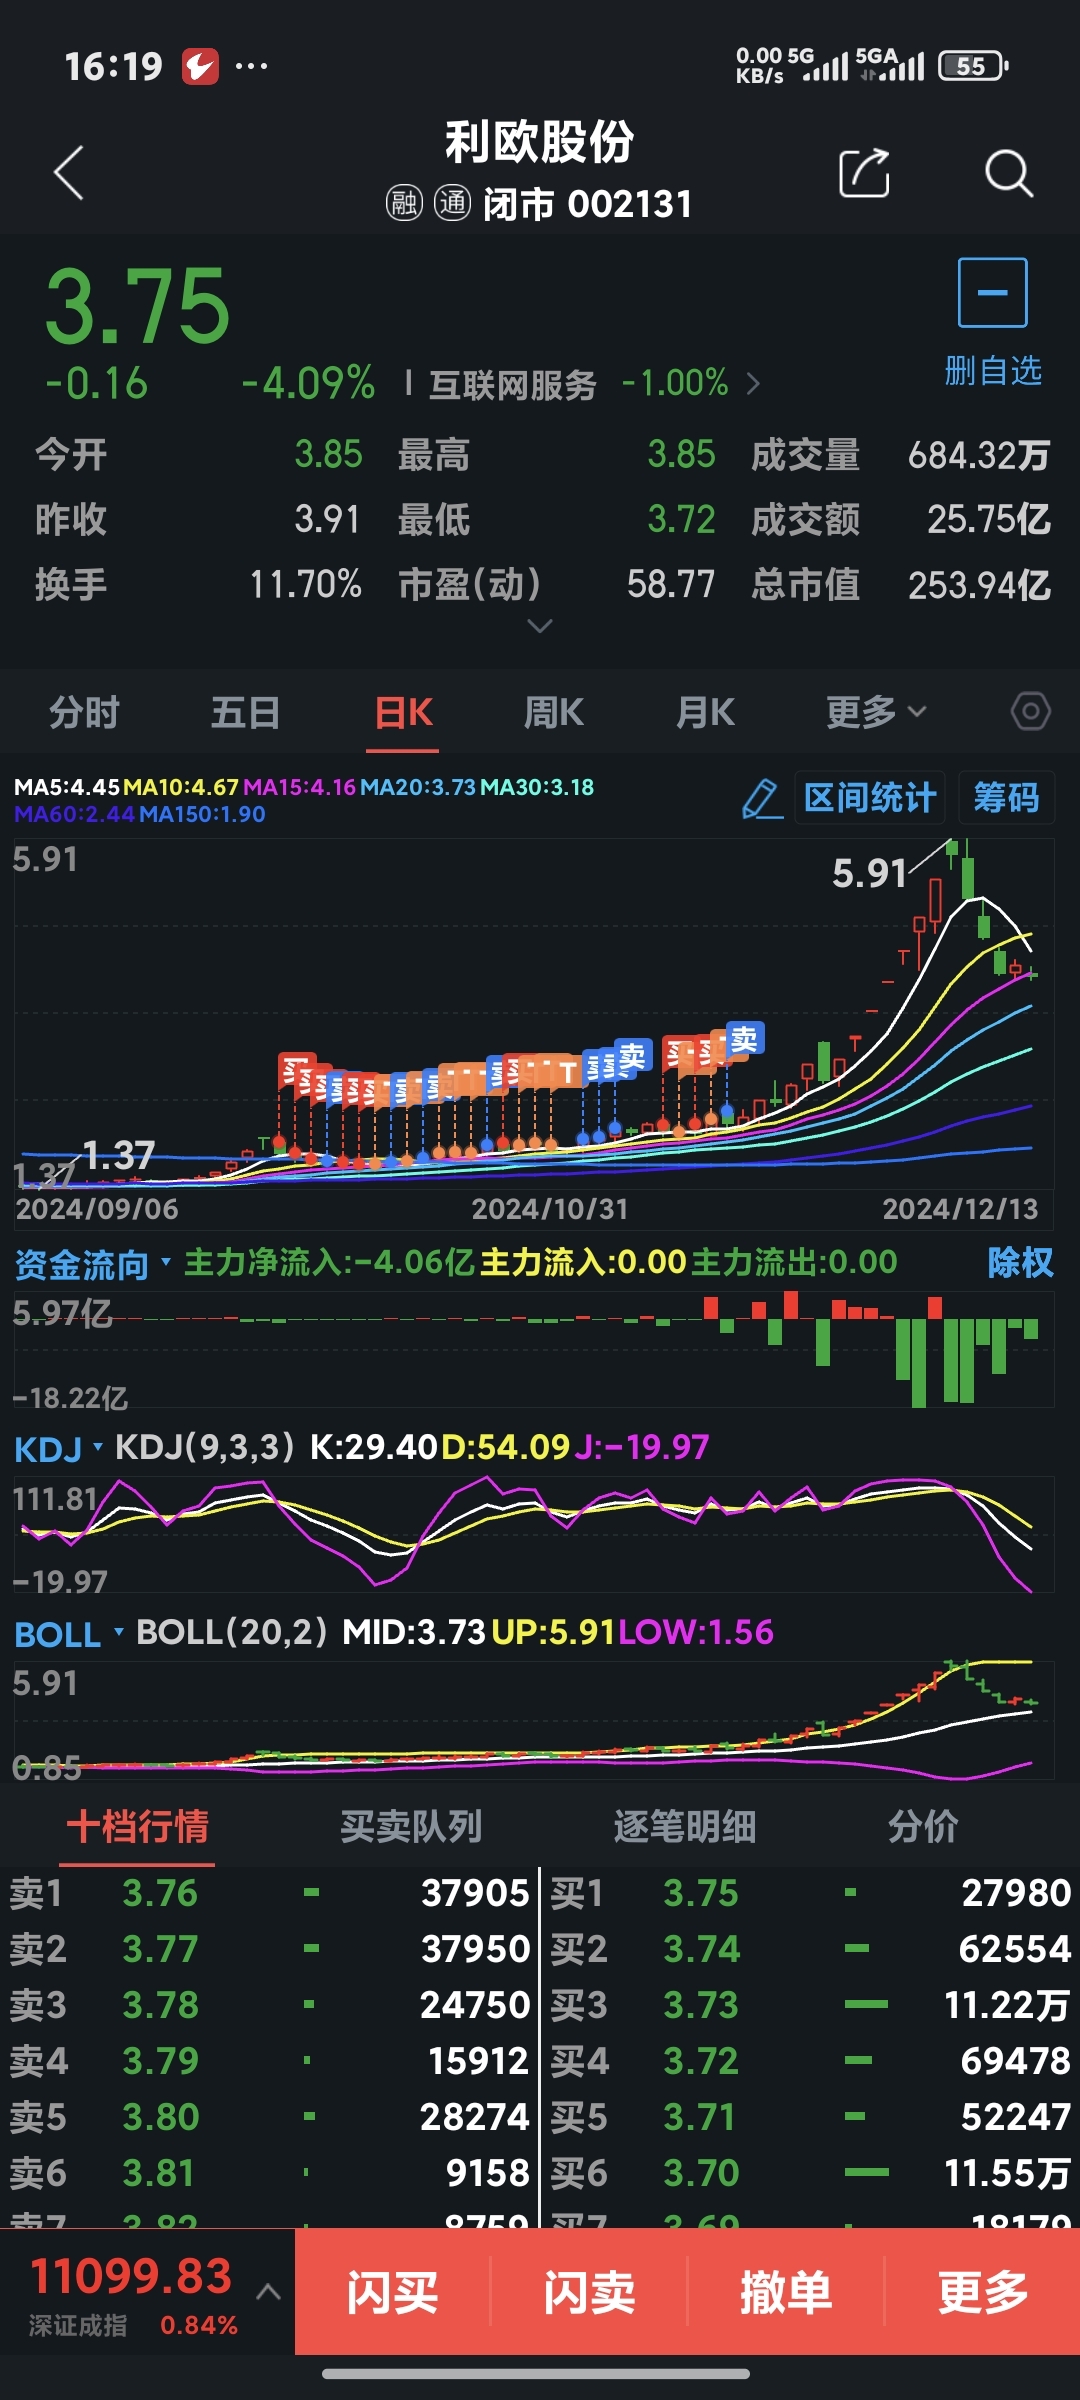Tap the 卖6 price 3.81 row
1080x2400 pixels.
pyautogui.click(x=269, y=2173)
